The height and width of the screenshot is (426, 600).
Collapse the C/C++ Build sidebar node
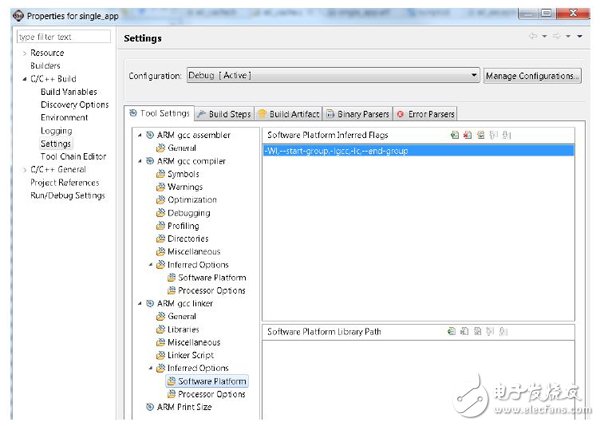coord(24,79)
